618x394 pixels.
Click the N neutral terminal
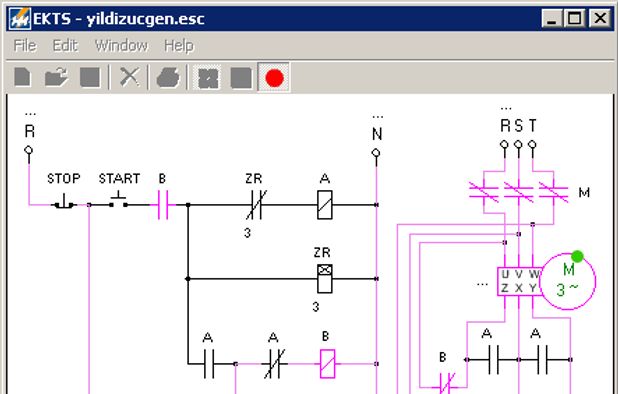pyautogui.click(x=376, y=153)
